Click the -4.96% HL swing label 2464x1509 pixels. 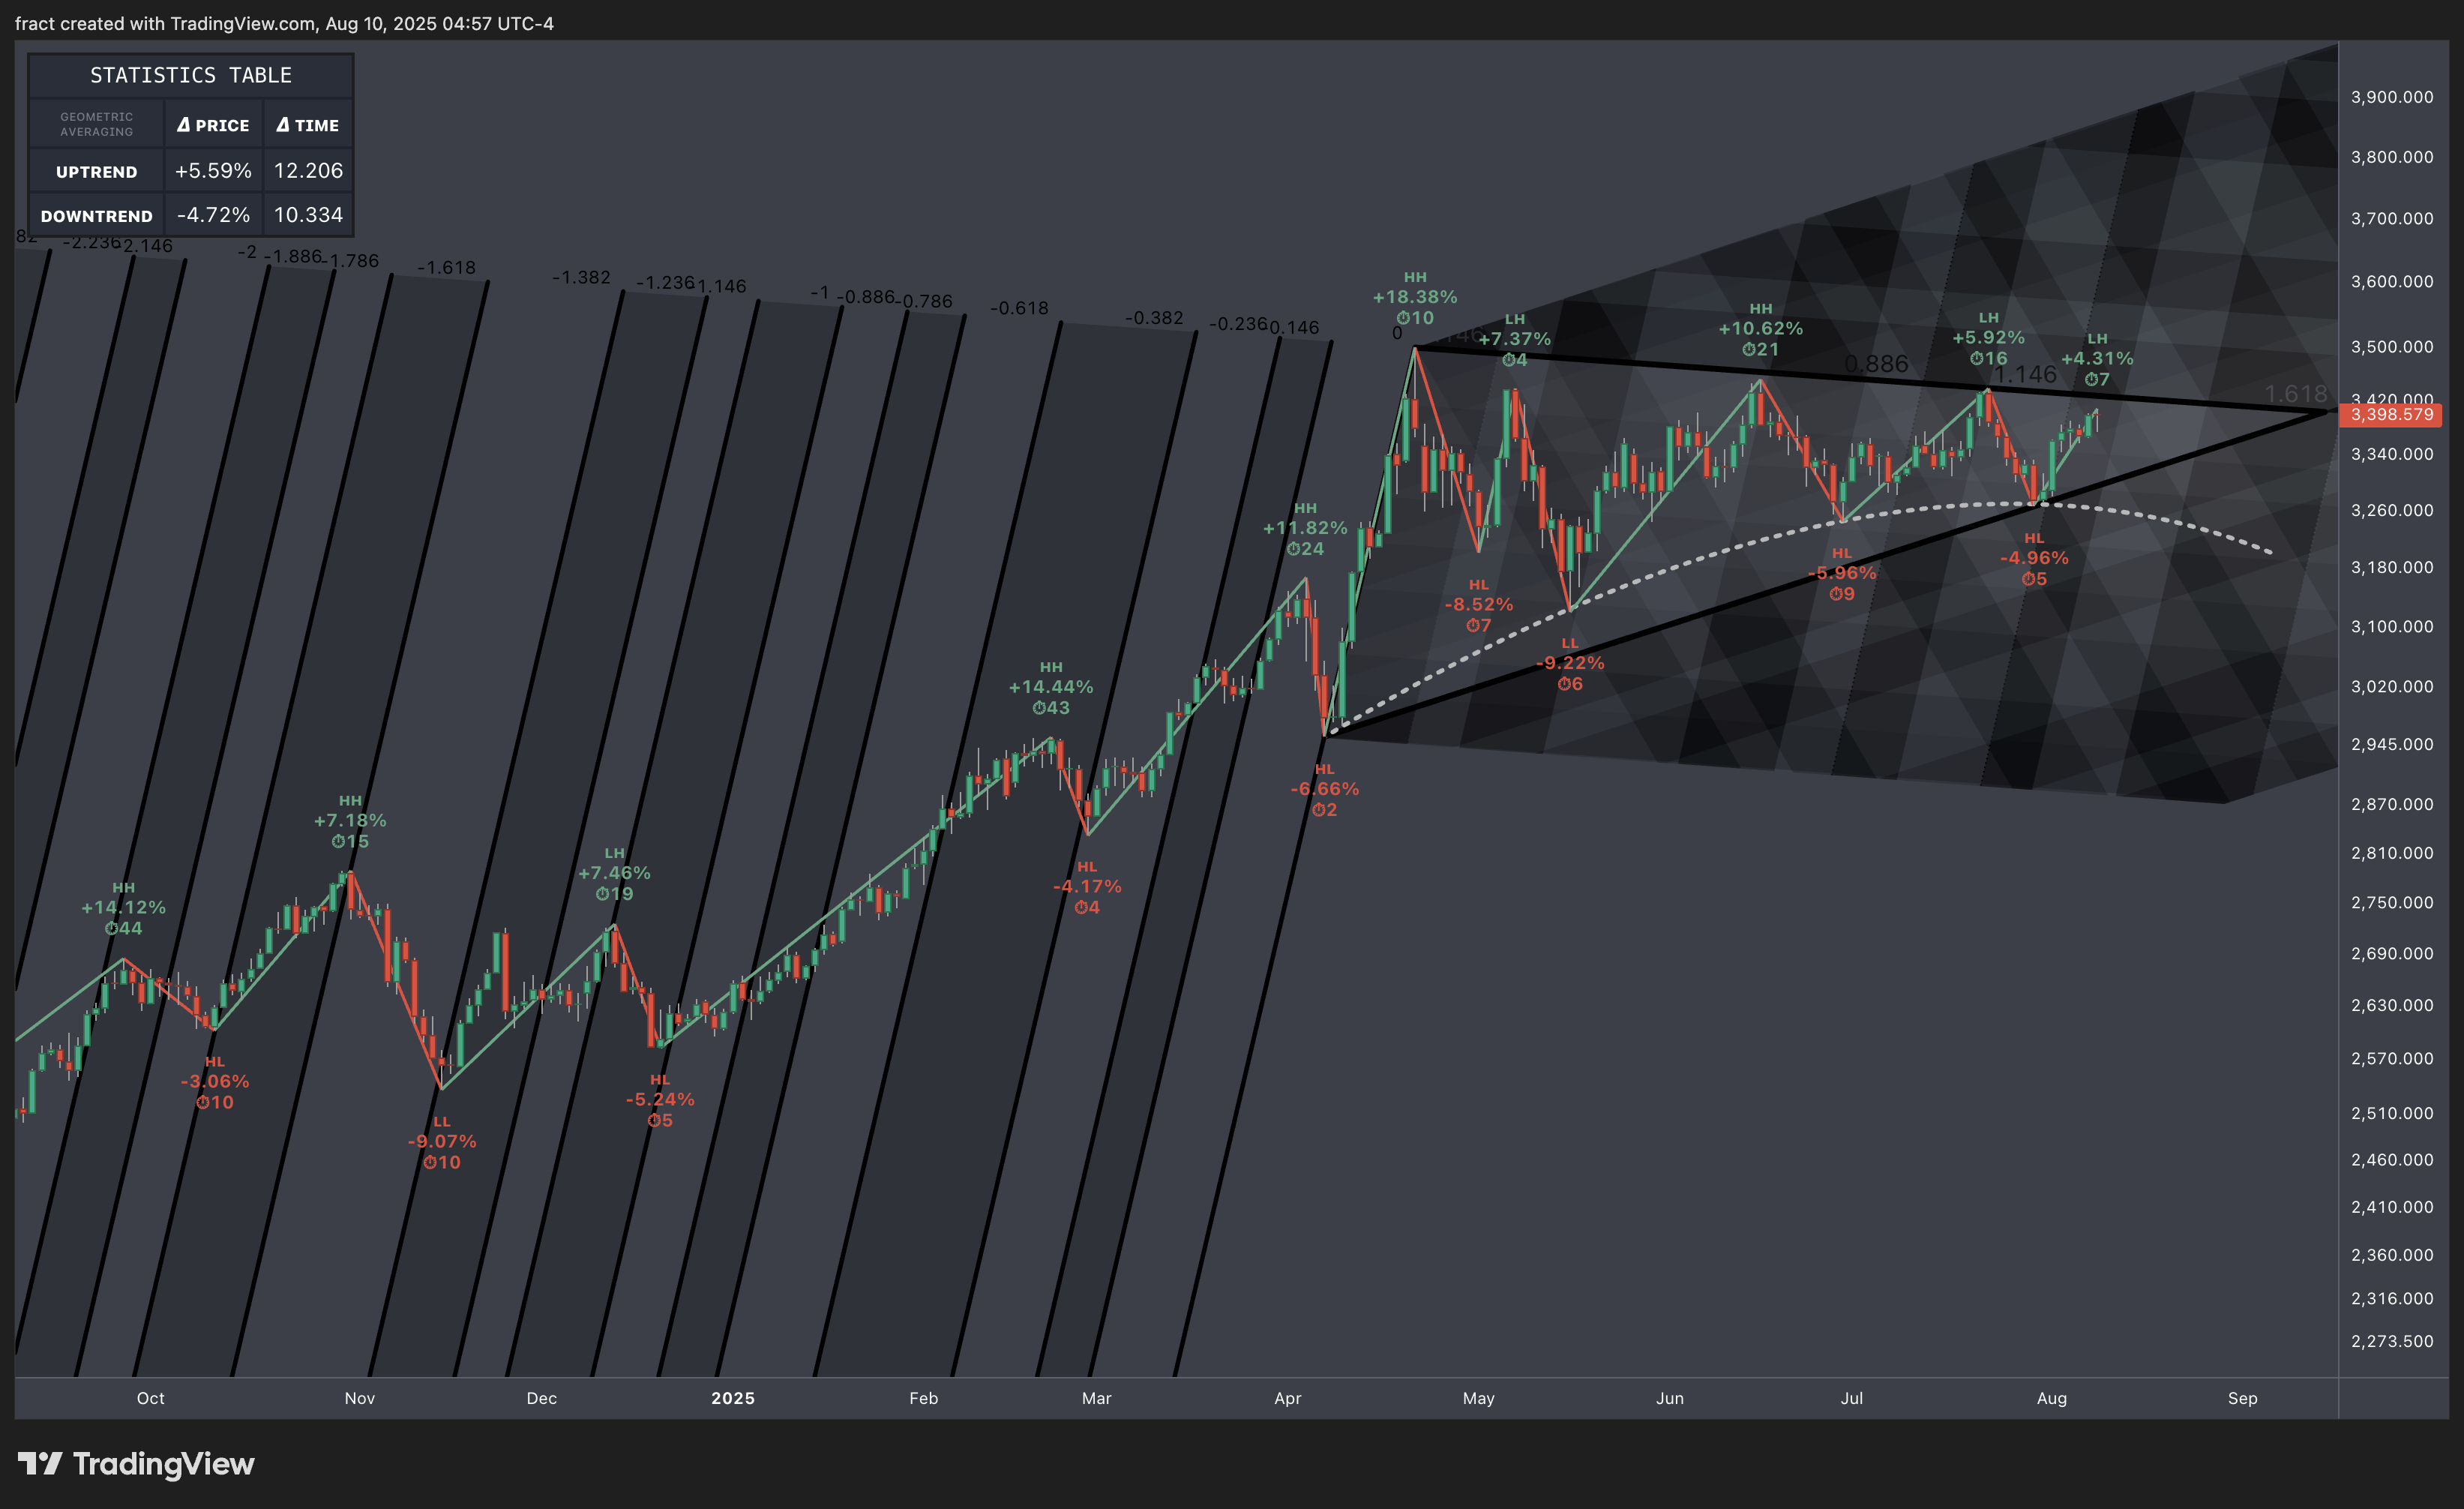[2034, 558]
